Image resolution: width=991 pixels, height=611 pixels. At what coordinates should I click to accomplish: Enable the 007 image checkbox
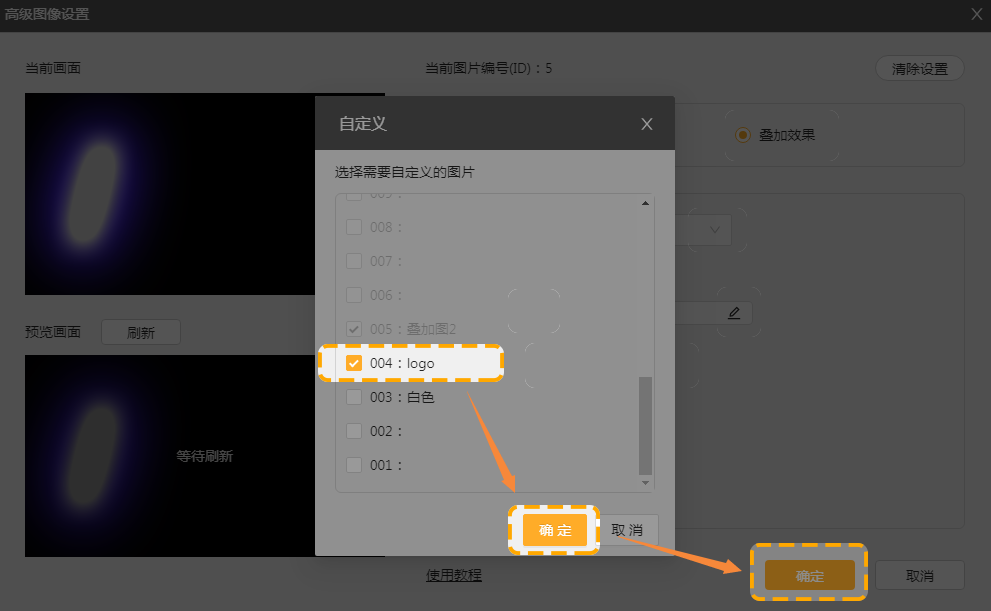coord(354,261)
